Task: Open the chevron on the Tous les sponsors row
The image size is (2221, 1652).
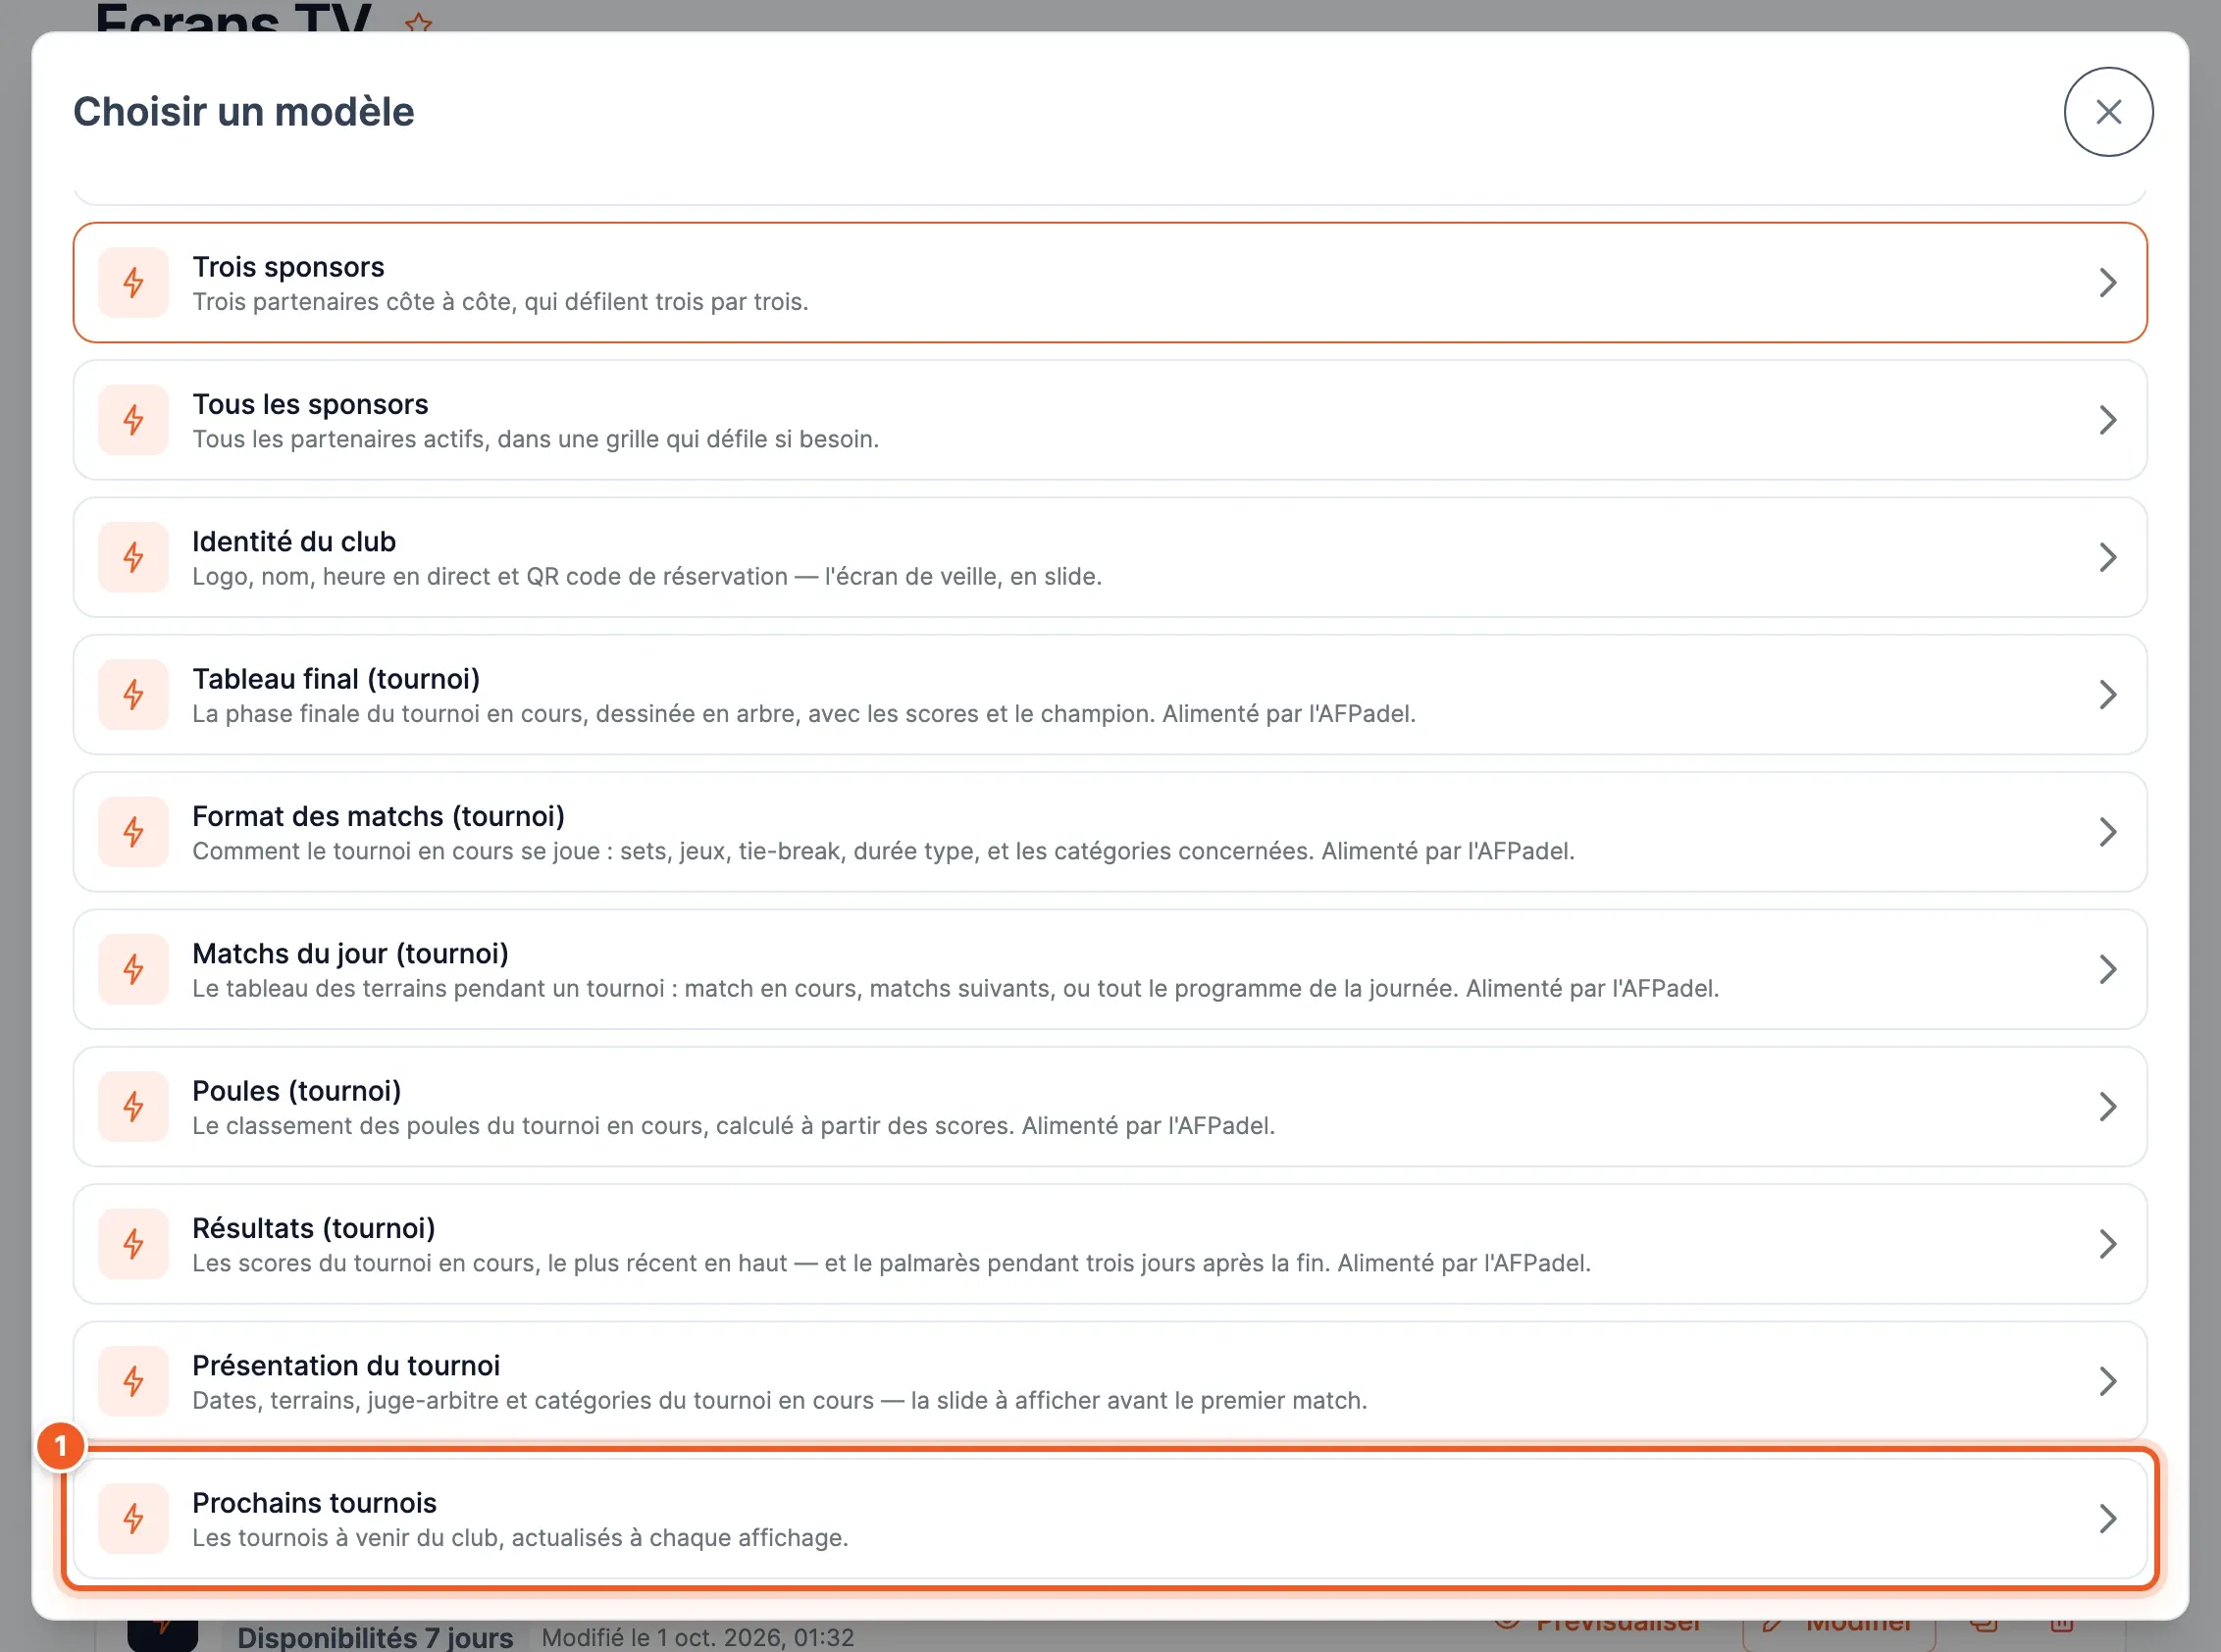Action: point(2107,420)
